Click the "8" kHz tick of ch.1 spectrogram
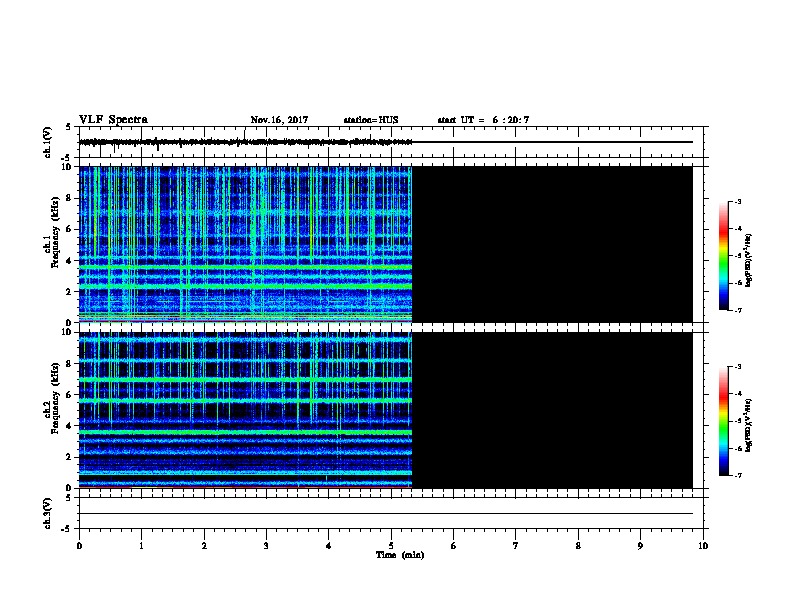 click(69, 198)
